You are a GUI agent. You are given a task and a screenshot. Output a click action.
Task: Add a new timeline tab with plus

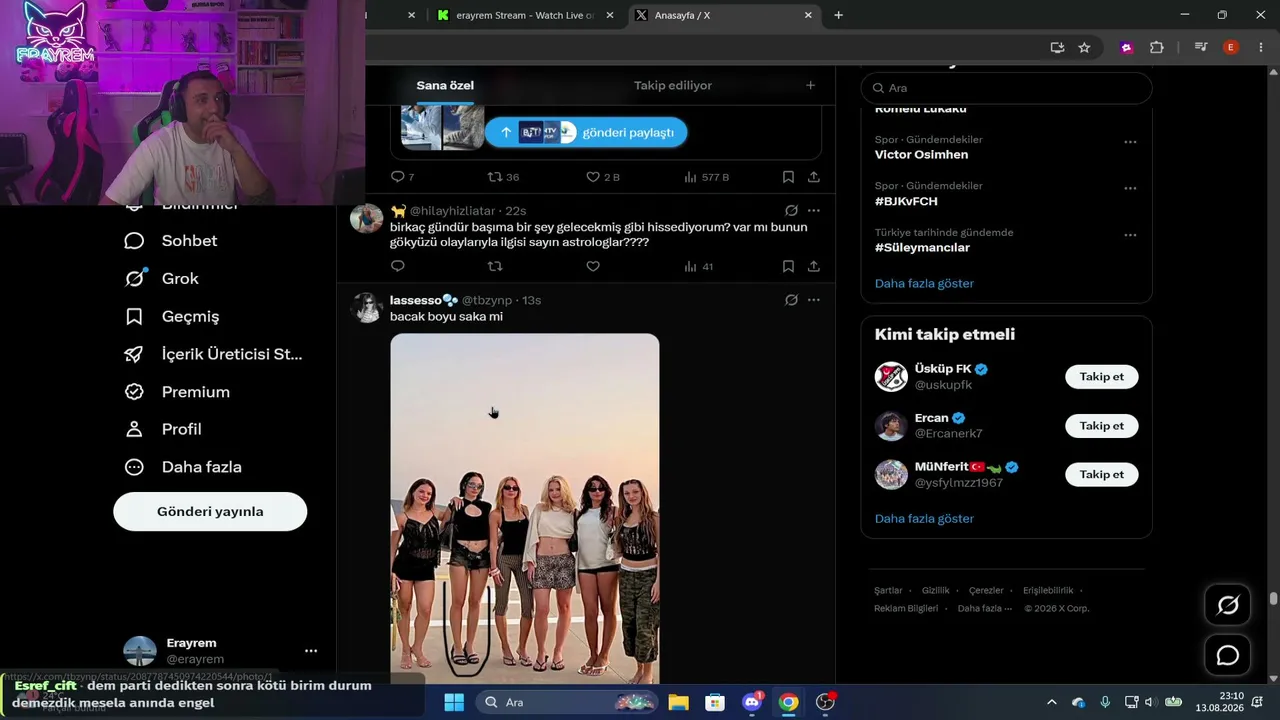pyautogui.click(x=811, y=86)
